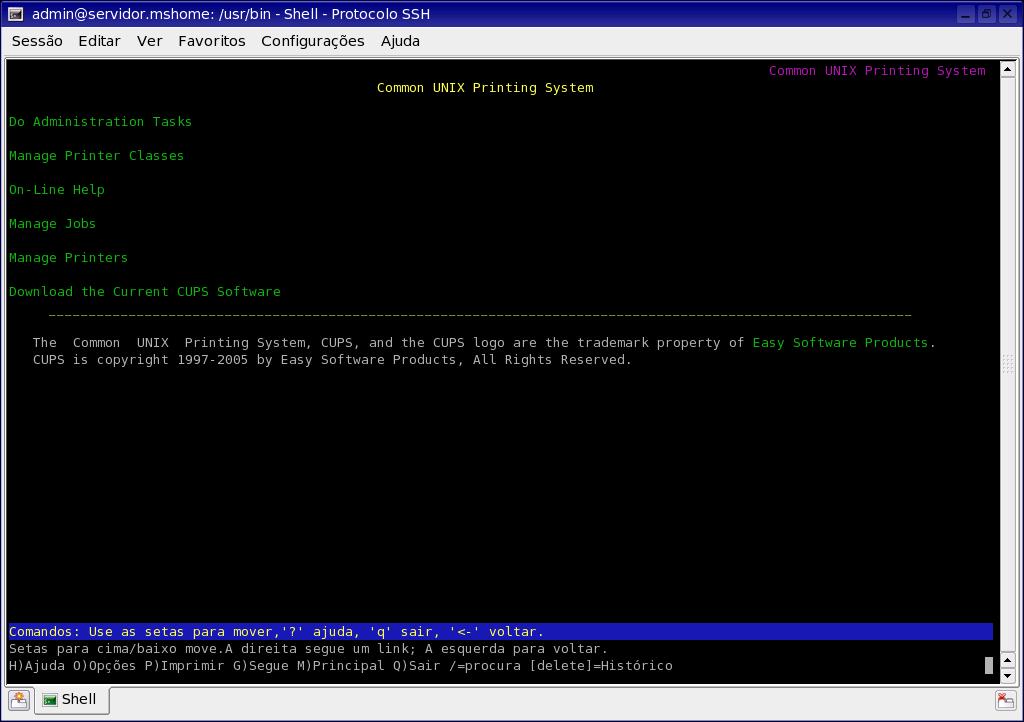Click the blue Comandos status line

pyautogui.click(x=500, y=631)
